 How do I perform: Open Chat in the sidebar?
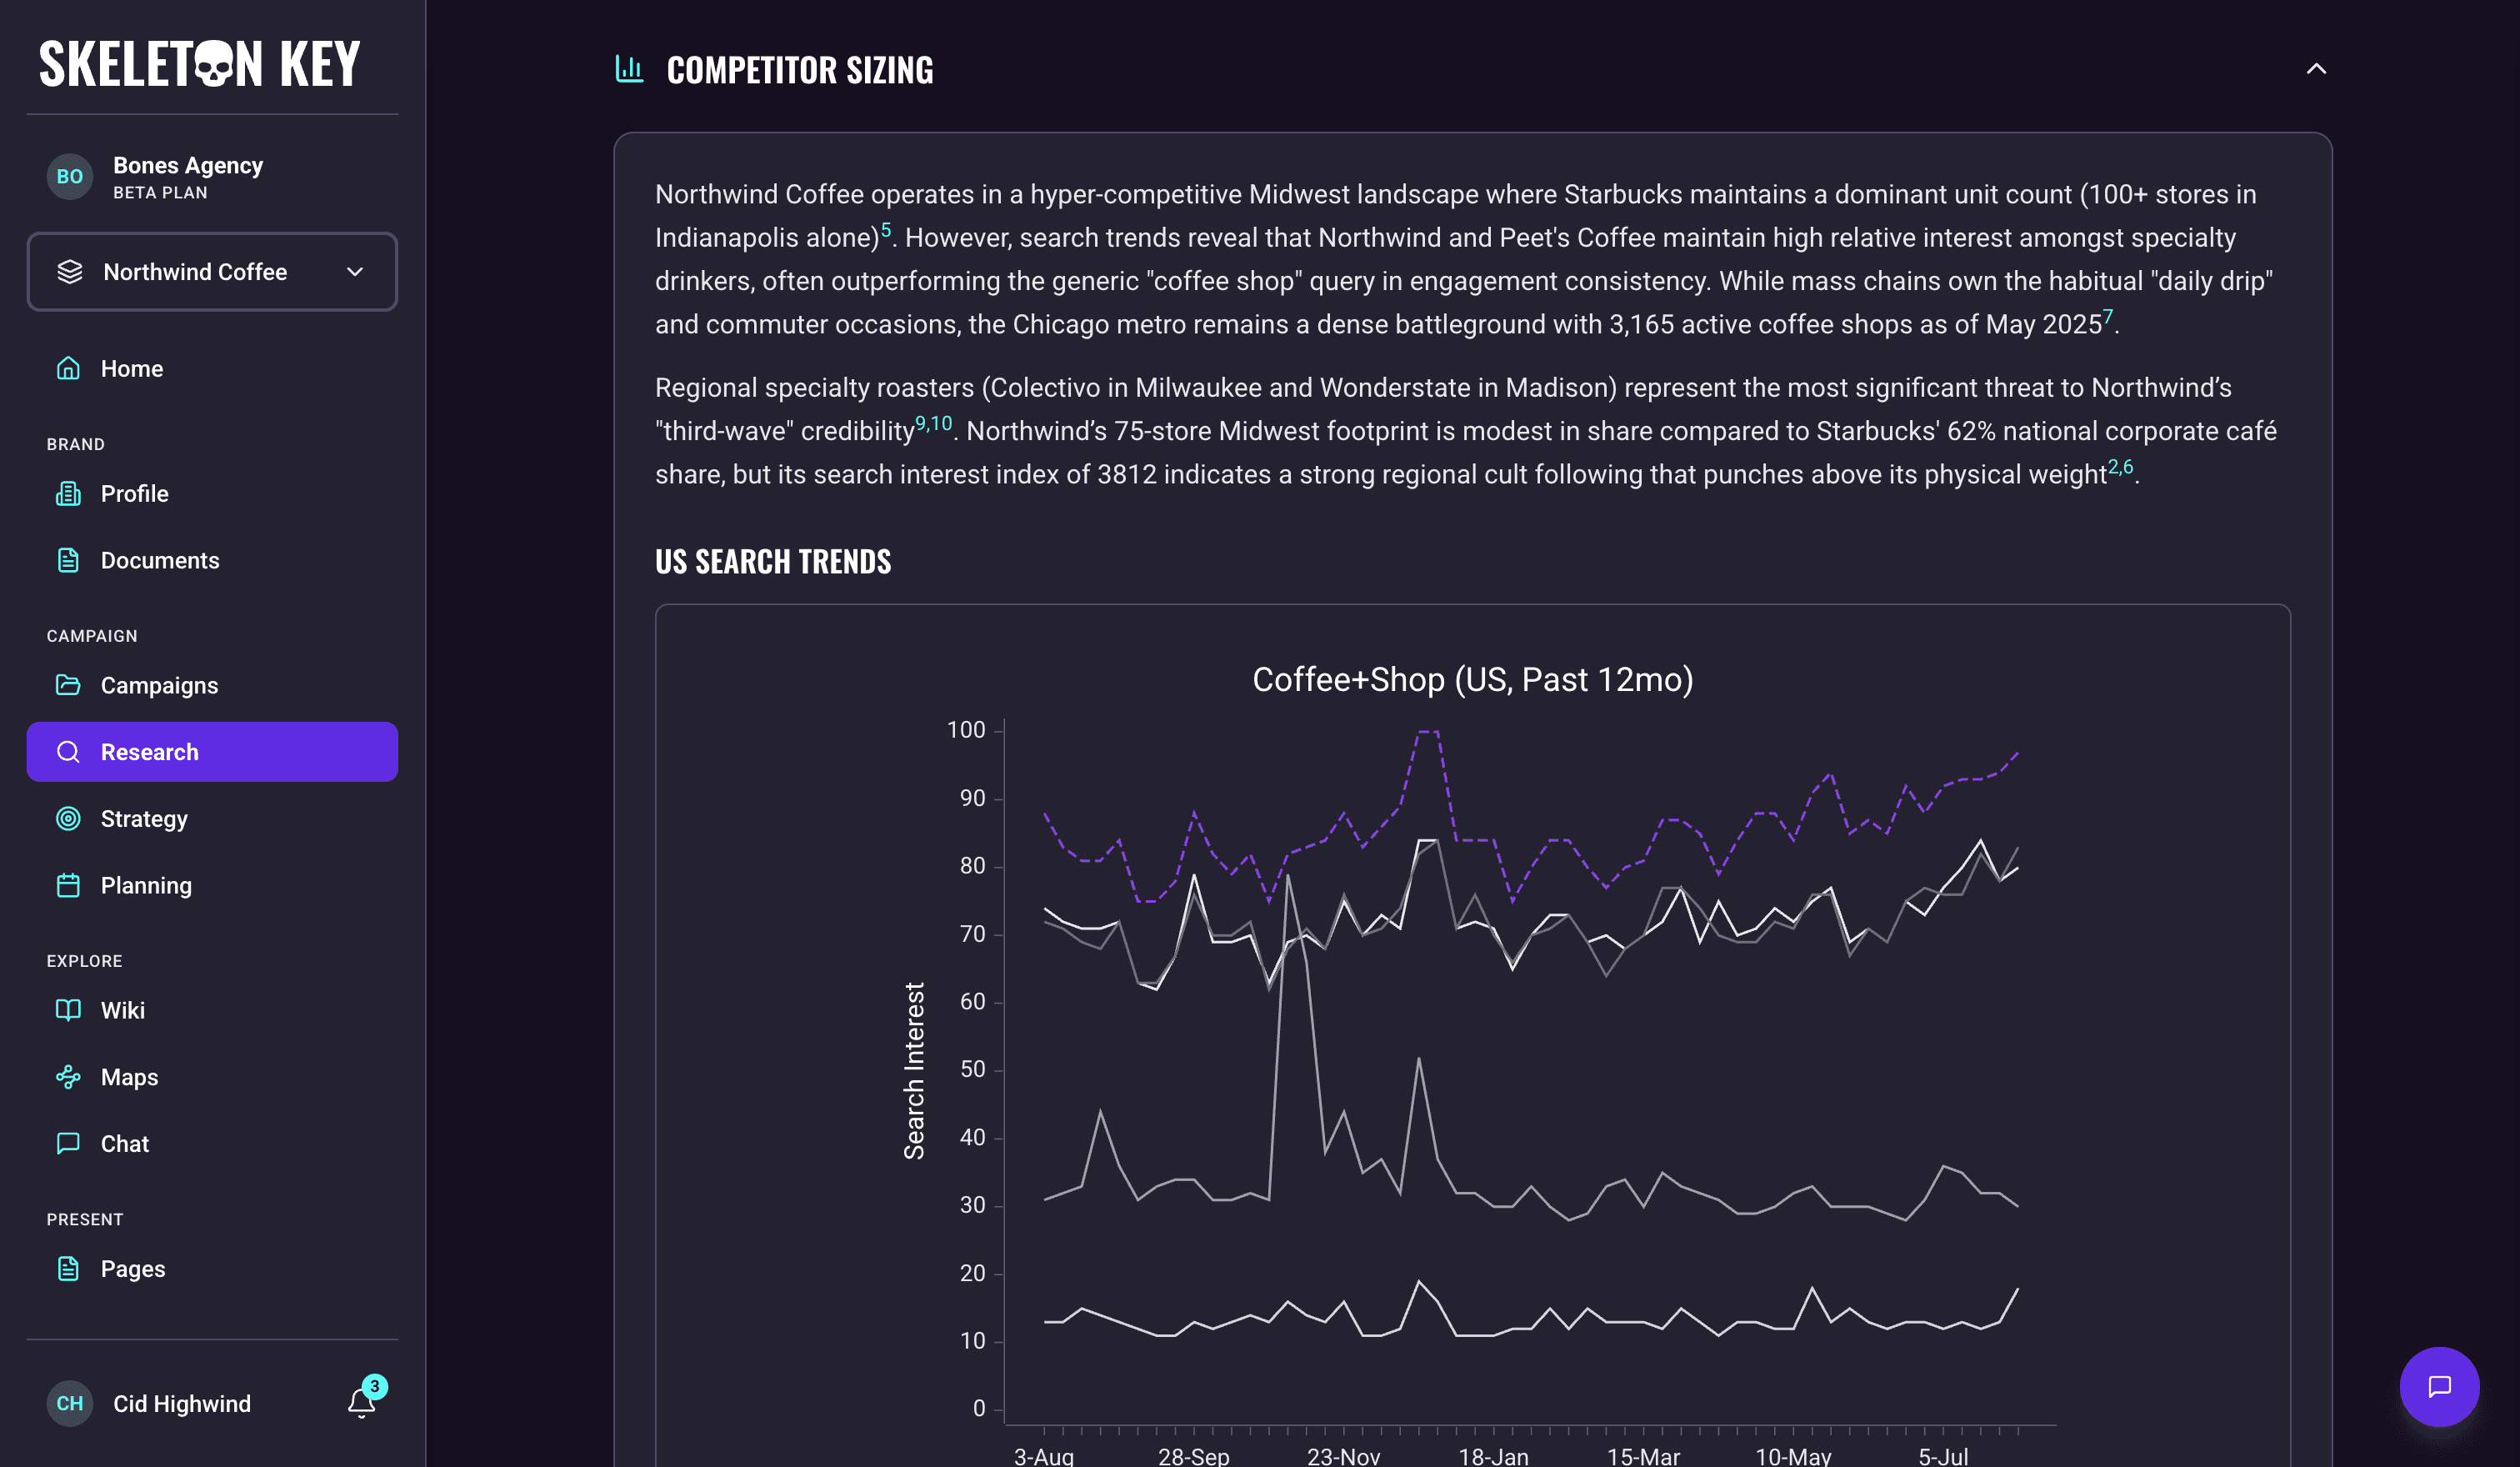coord(212,1144)
